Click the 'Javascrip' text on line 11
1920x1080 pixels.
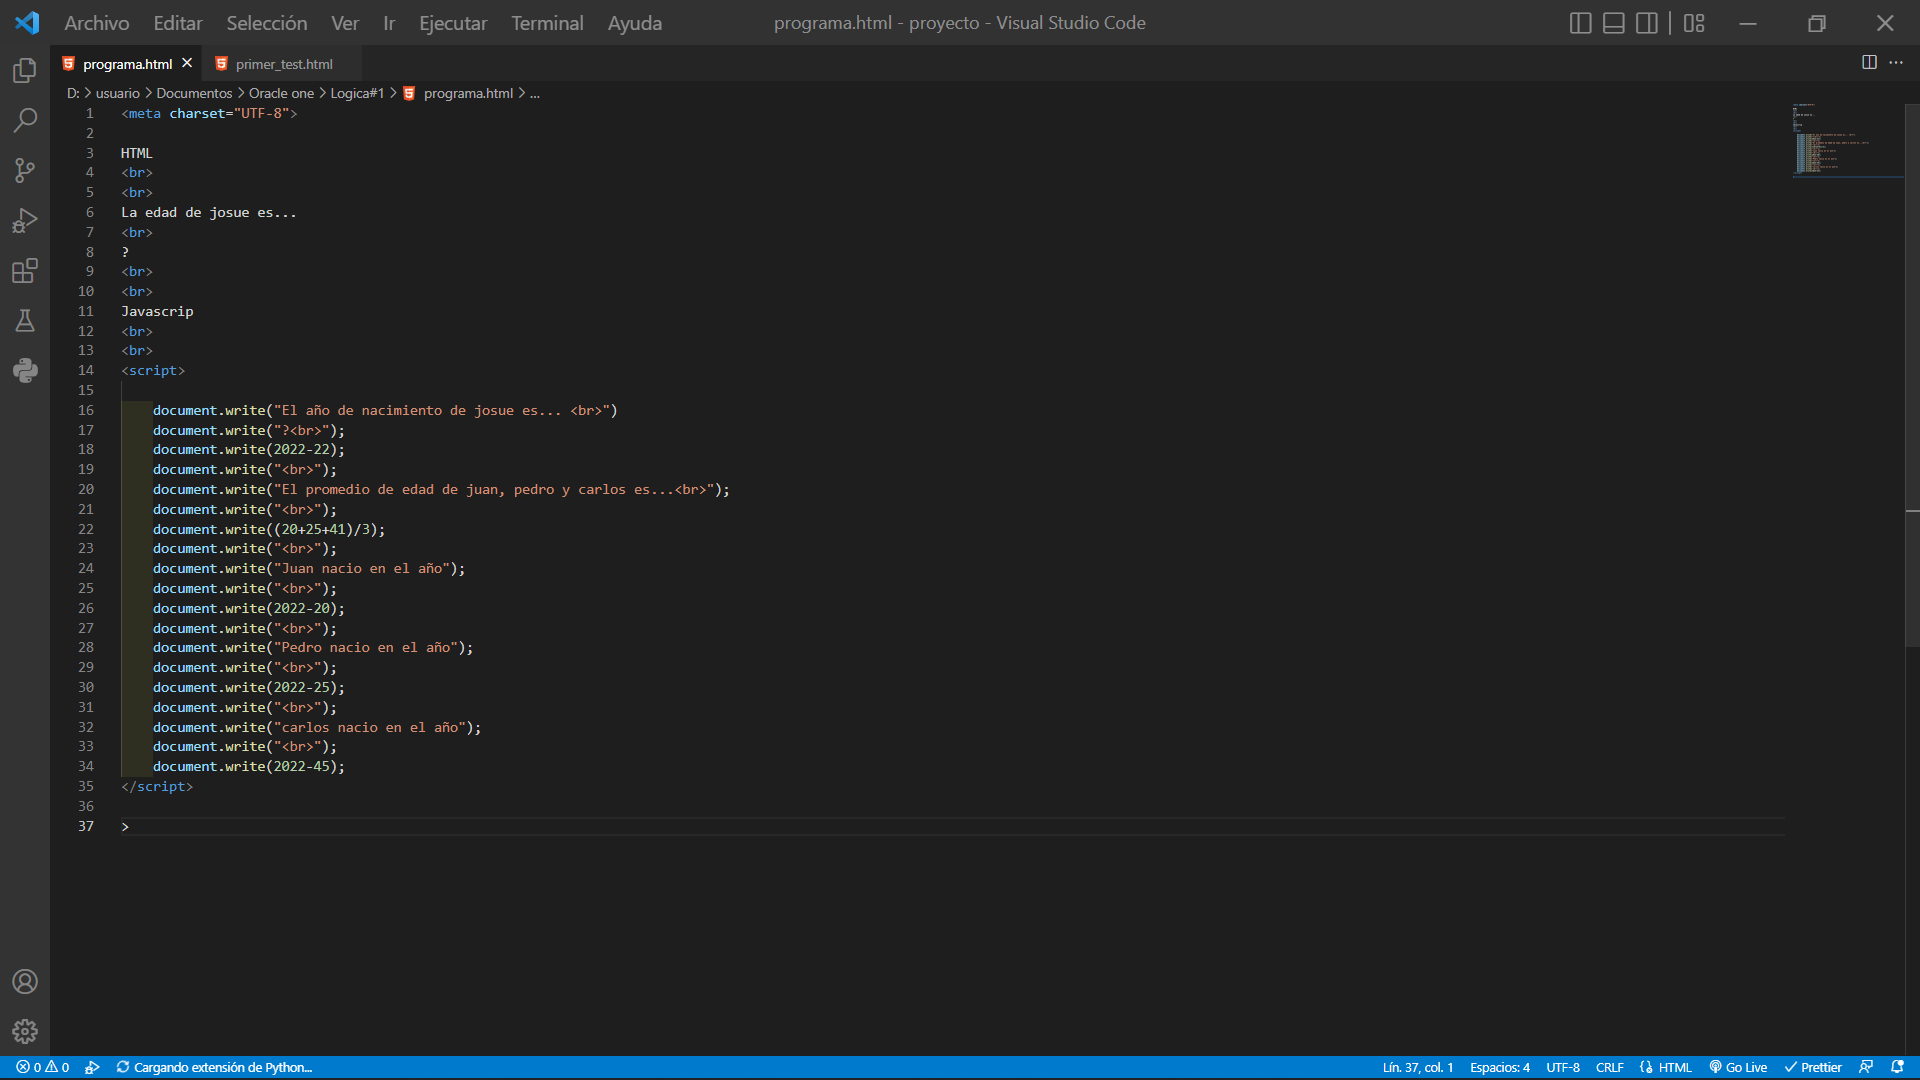[157, 311]
